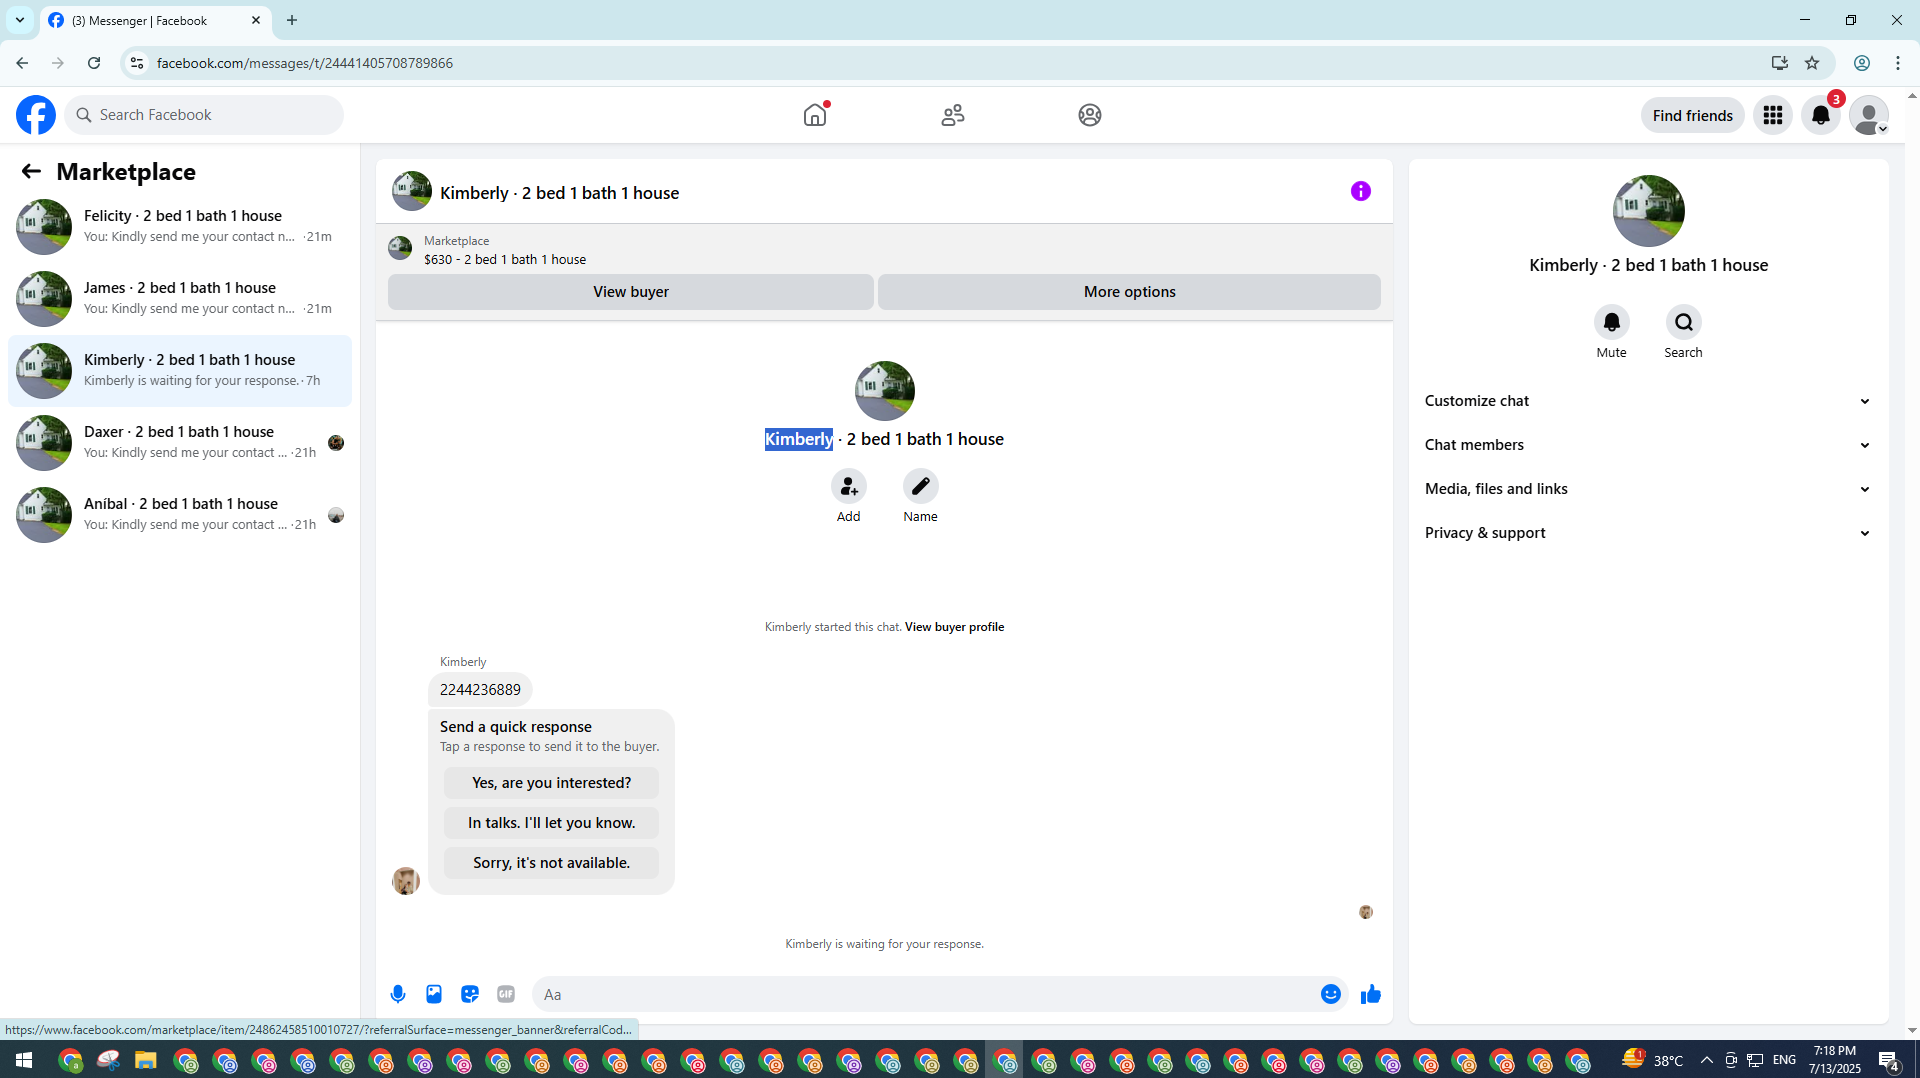Image resolution: width=1920 pixels, height=1078 pixels.
Task: Reload the page with browser refresh button
Action: [94, 63]
